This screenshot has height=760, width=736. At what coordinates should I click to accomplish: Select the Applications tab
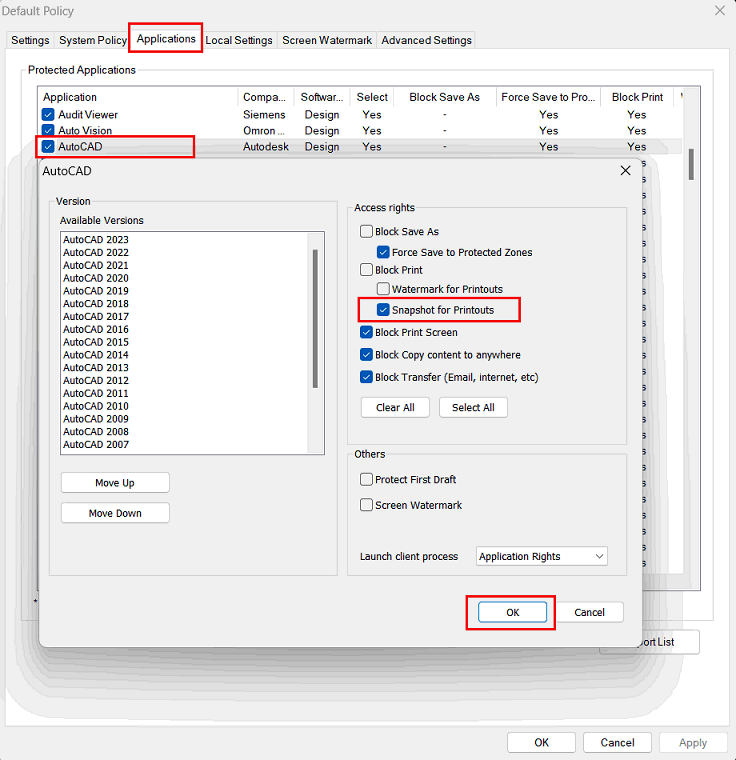[166, 39]
